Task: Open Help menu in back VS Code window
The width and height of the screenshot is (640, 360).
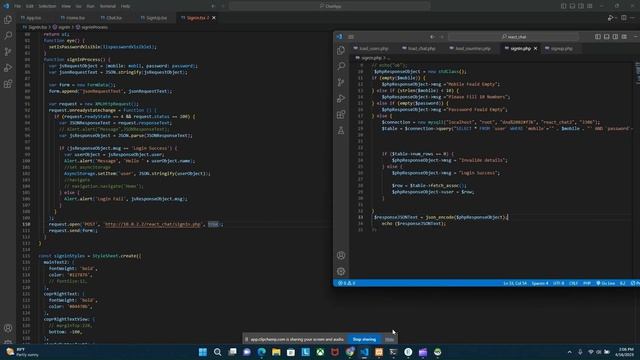Action: click(x=125, y=6)
